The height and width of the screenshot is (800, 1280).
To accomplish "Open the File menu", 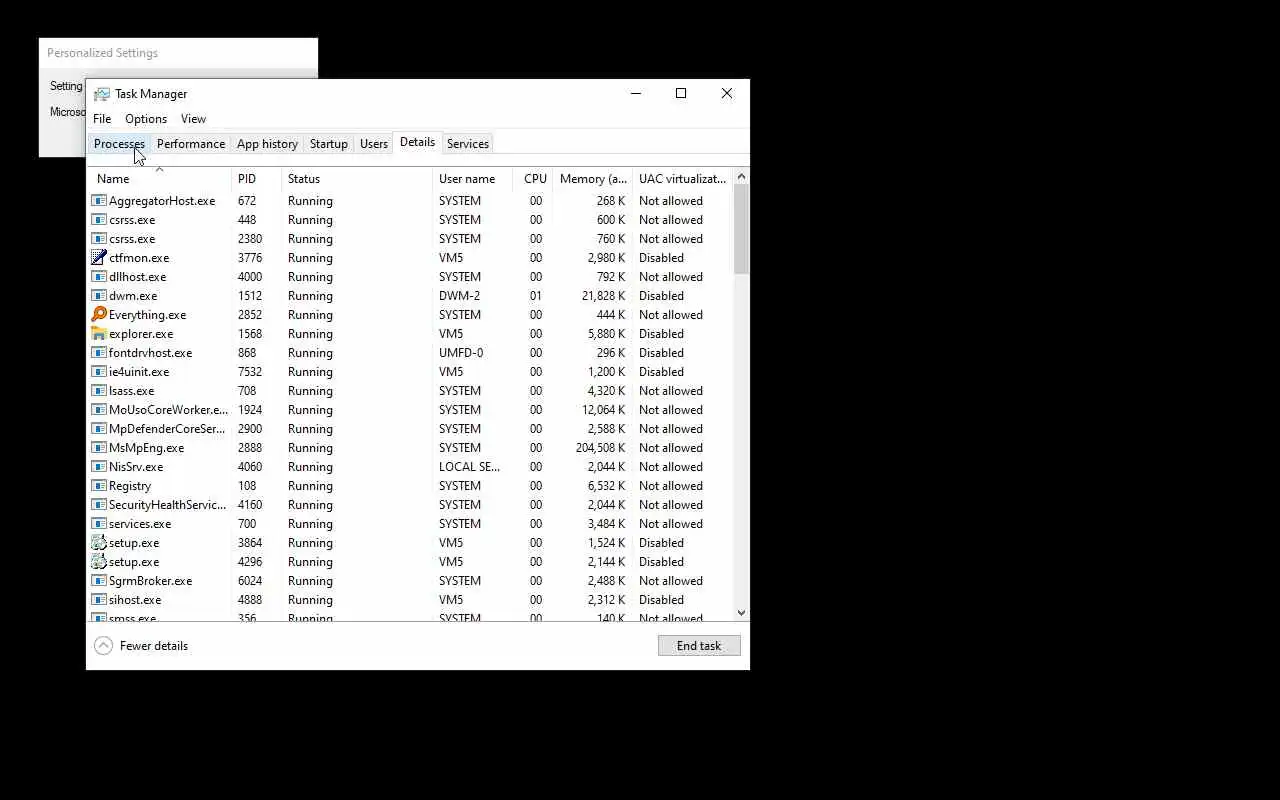I will (x=102, y=119).
